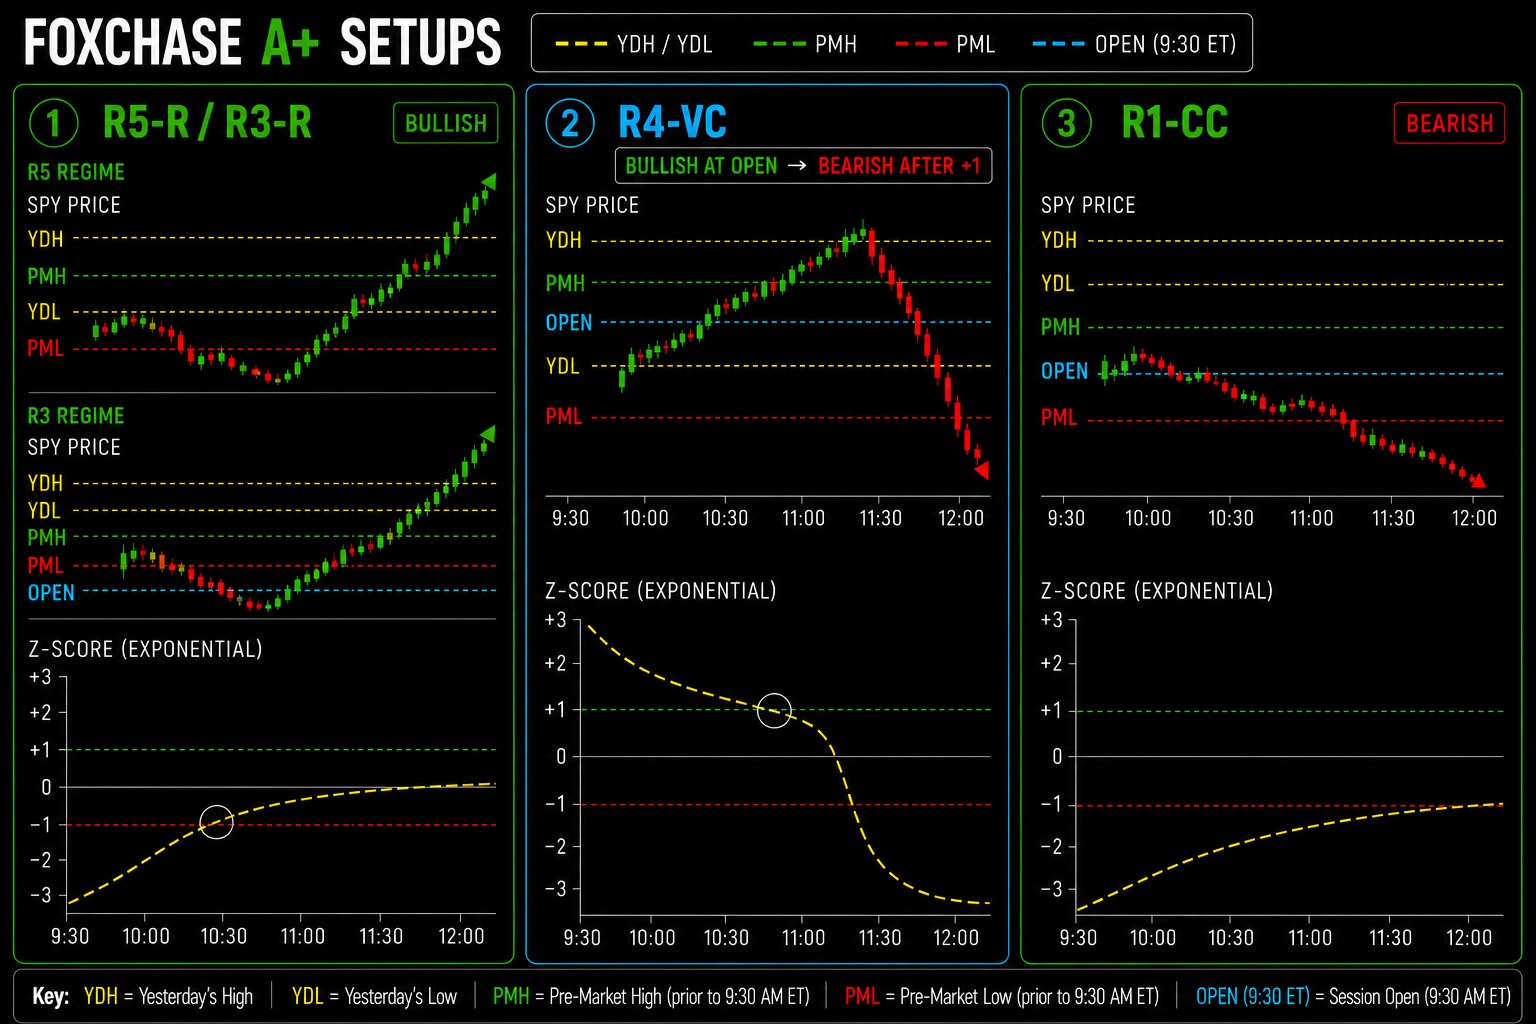Click 9:30 on the R5-R z-score time axis

click(x=70, y=936)
